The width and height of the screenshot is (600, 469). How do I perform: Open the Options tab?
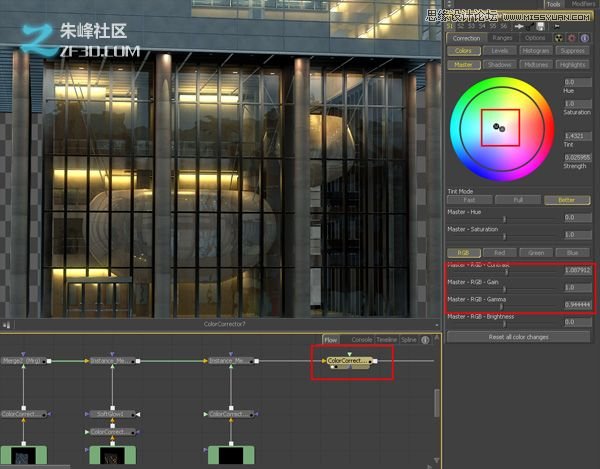(535, 38)
